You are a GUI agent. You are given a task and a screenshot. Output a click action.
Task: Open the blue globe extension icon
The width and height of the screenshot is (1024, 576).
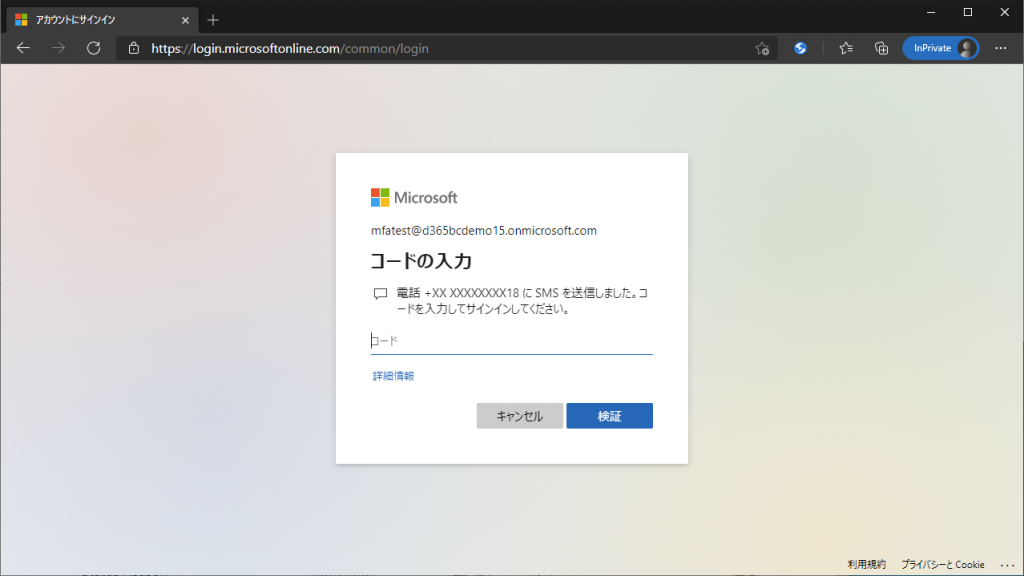click(x=800, y=48)
